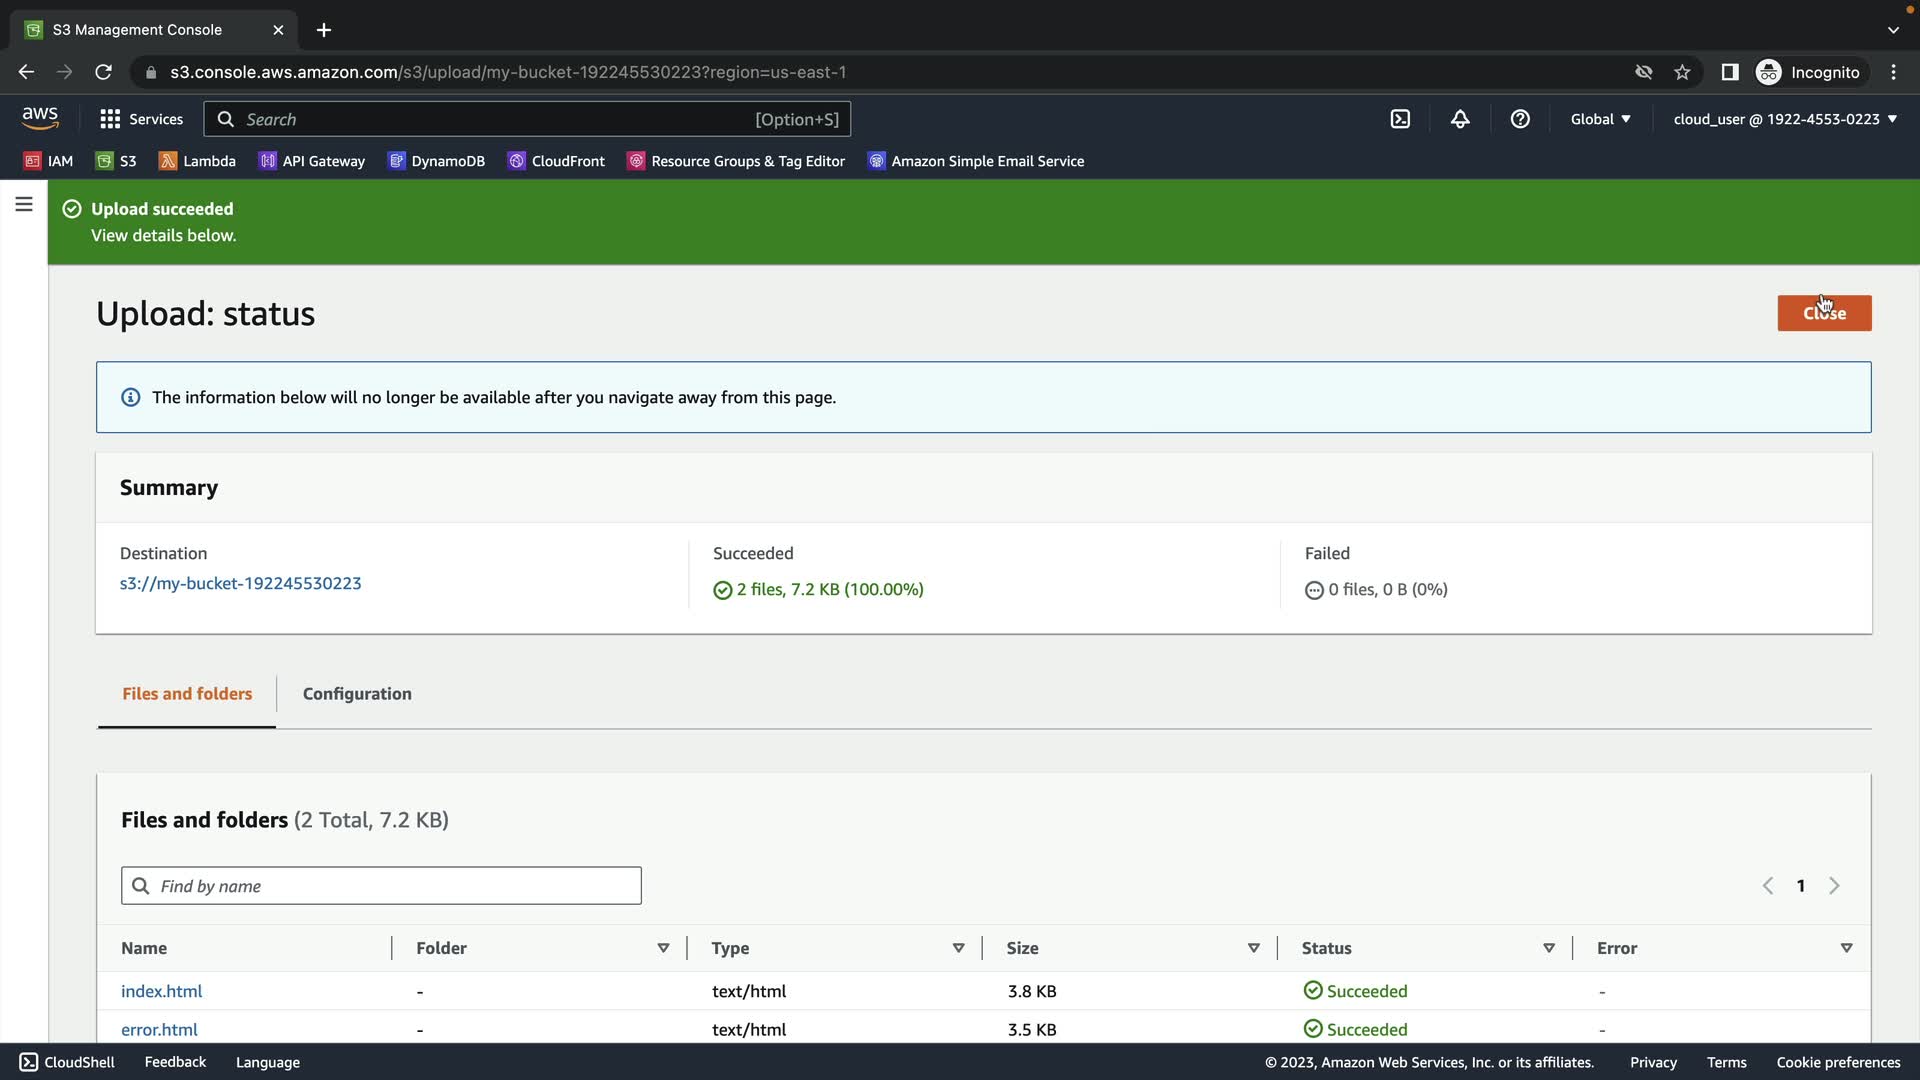Open CloudShell icon in top navigation bar
1920x1080 pixels.
tap(1400, 119)
